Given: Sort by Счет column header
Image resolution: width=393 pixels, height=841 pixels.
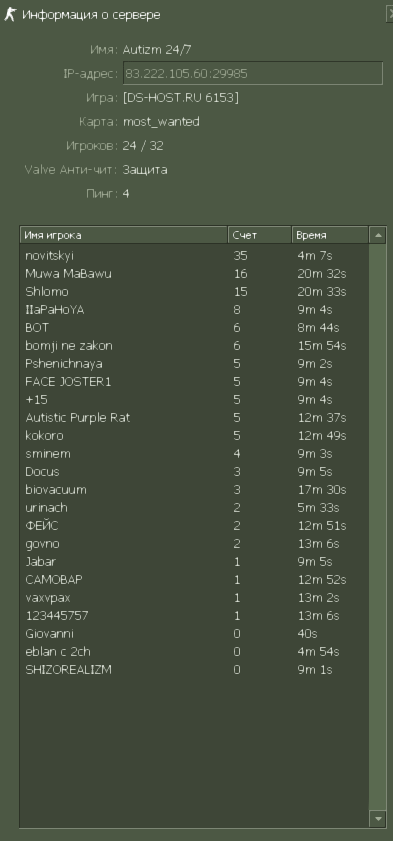Looking at the screenshot, I should 260,235.
